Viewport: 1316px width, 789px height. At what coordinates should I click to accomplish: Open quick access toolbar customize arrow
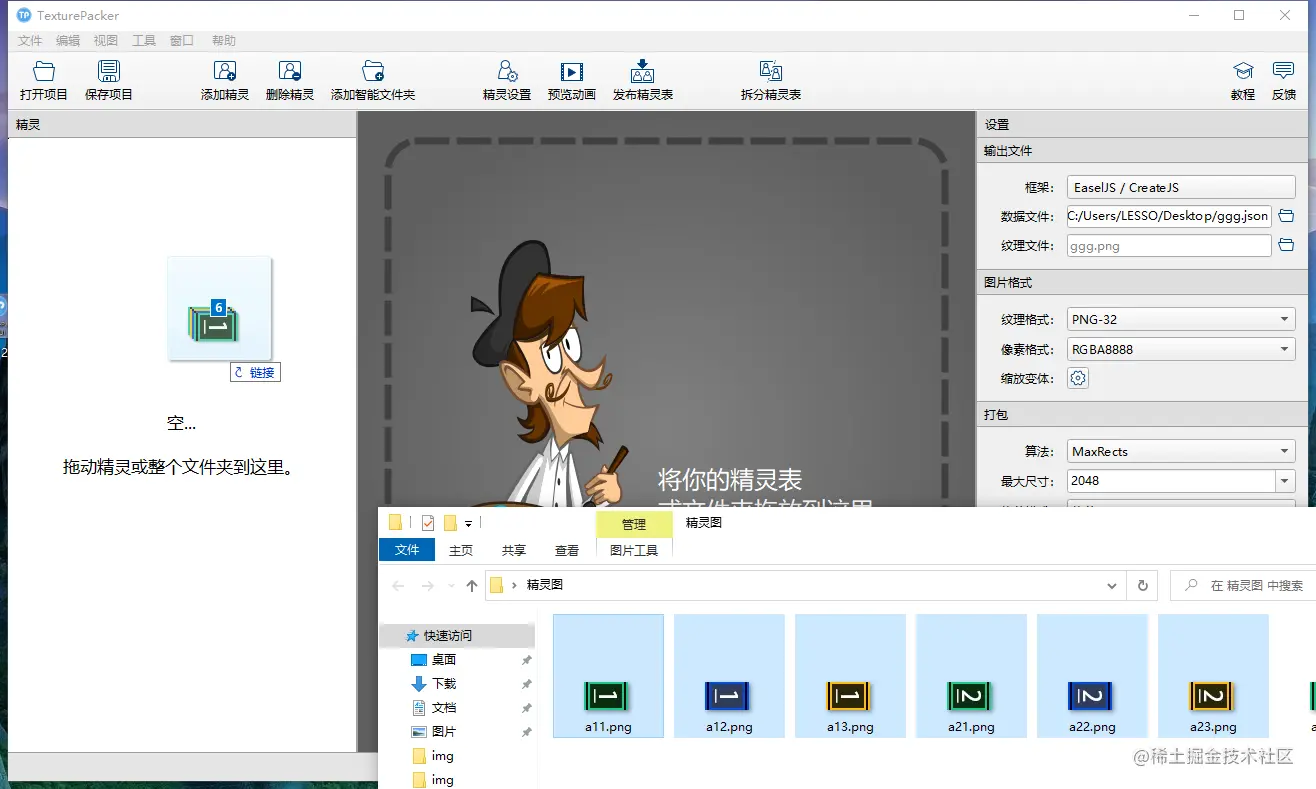[x=468, y=523]
